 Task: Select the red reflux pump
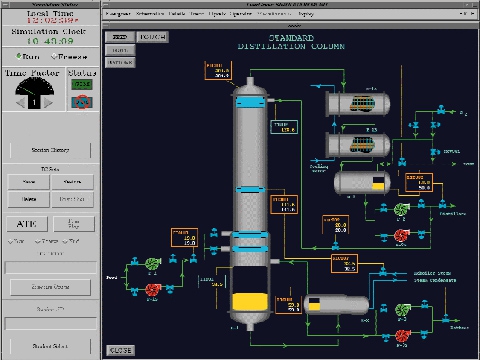click(x=401, y=235)
